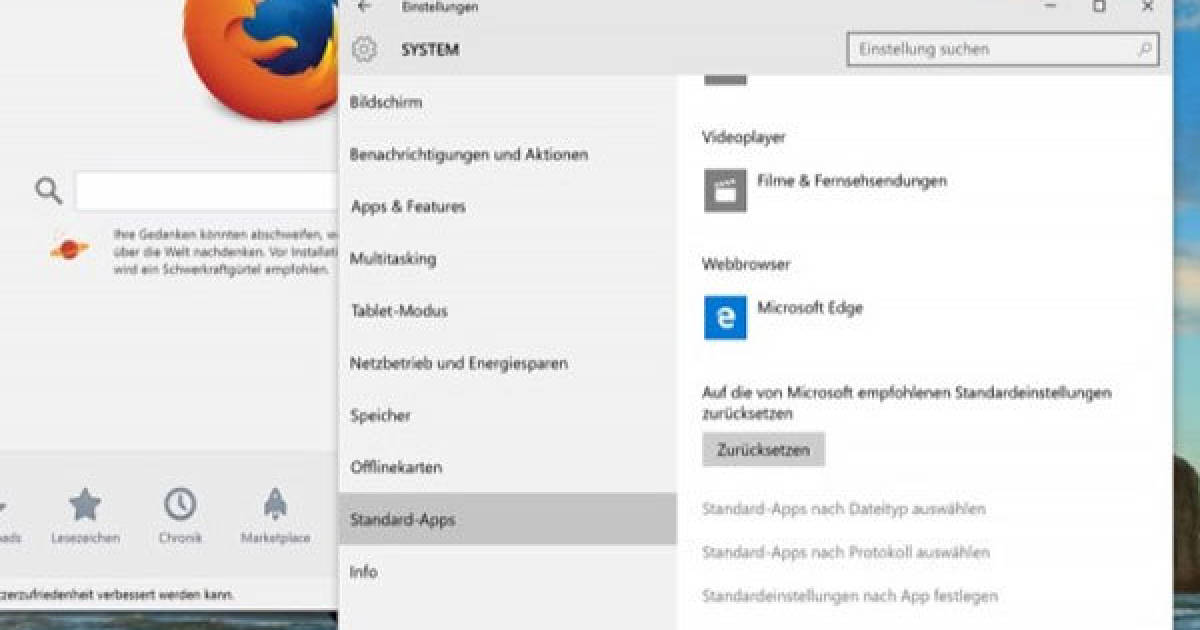The height and width of the screenshot is (630, 1200).
Task: Click the Firefox search input box
Action: point(205,188)
